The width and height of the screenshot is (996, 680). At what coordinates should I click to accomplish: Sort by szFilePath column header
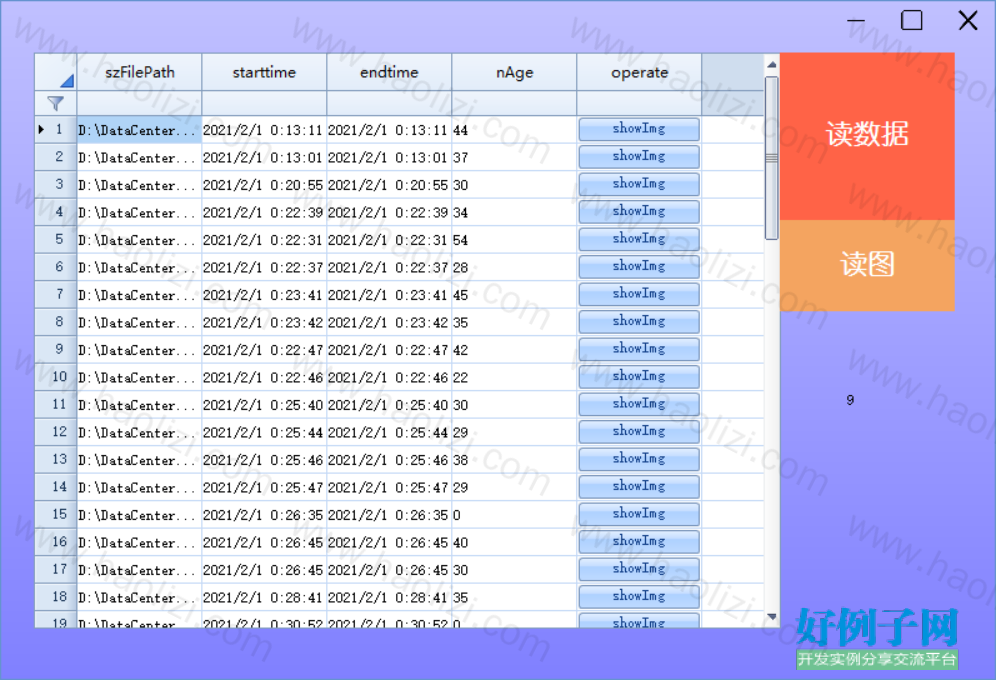point(140,72)
